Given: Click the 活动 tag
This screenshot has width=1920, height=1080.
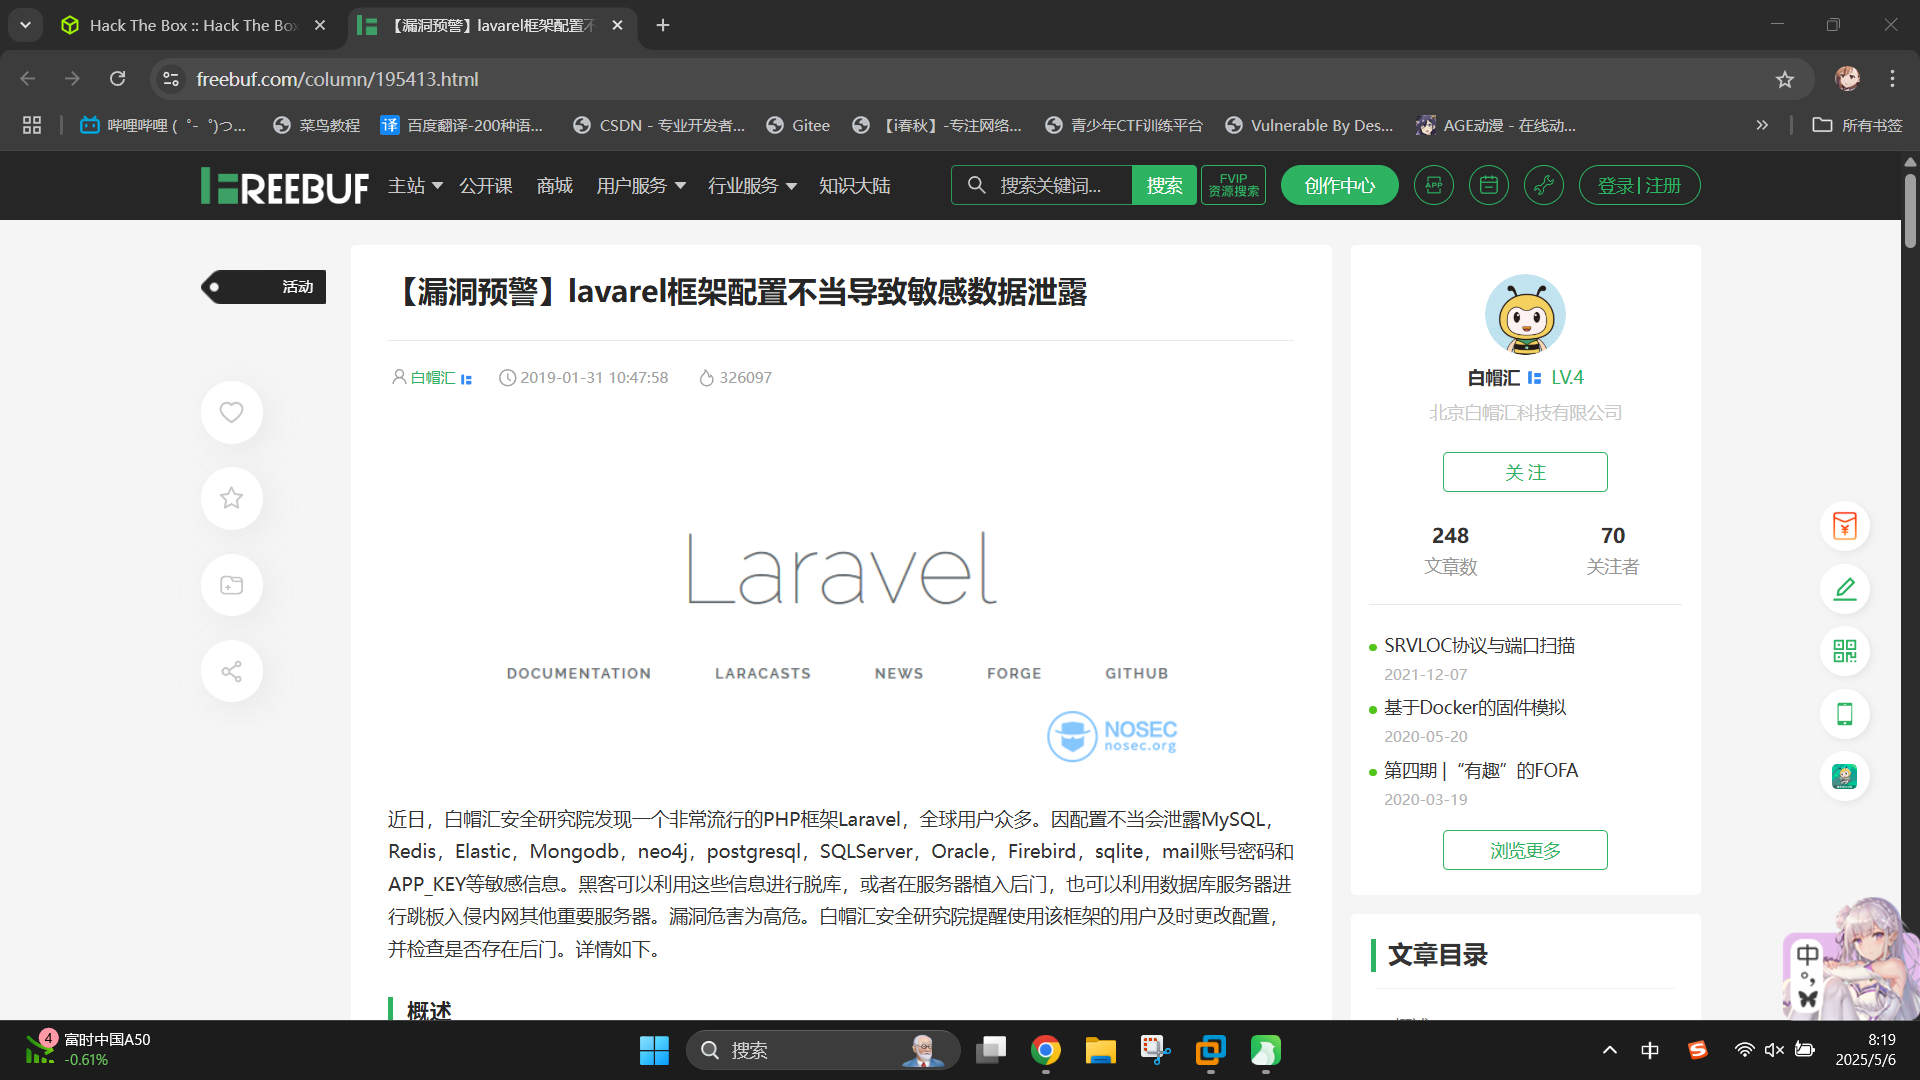Looking at the screenshot, I should coord(264,287).
